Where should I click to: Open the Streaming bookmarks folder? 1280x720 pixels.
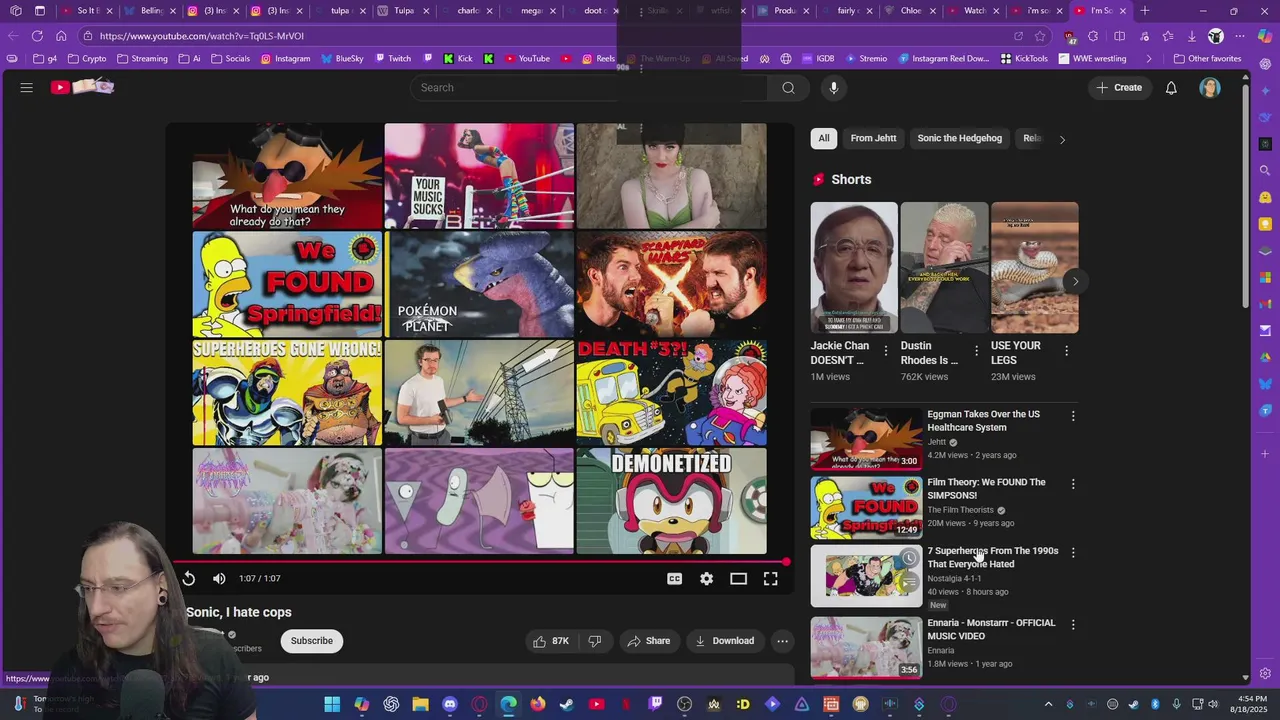(x=142, y=59)
